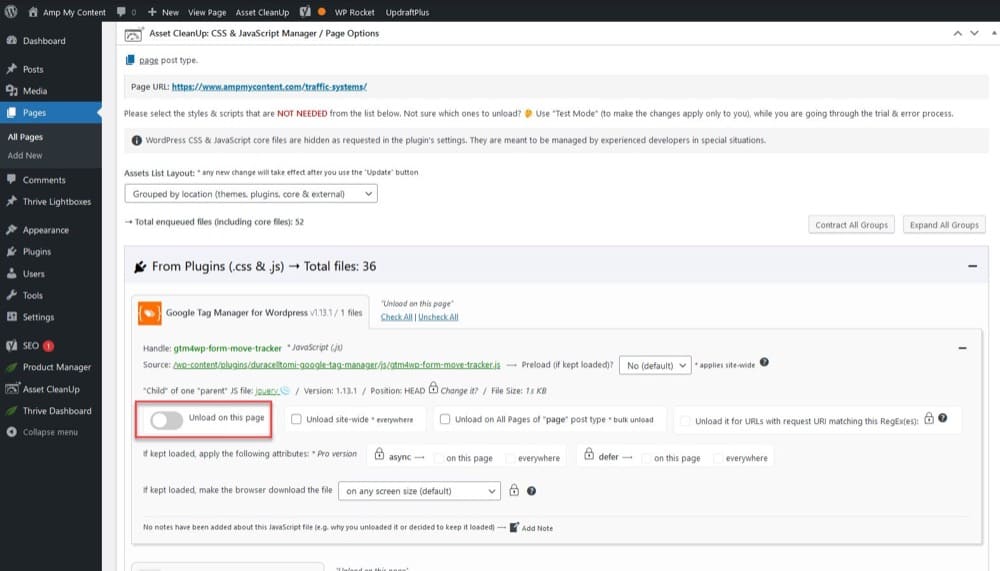Image resolution: width=1000 pixels, height=571 pixels.
Task: Check Unload site-wide everywhere
Action: tap(296, 419)
